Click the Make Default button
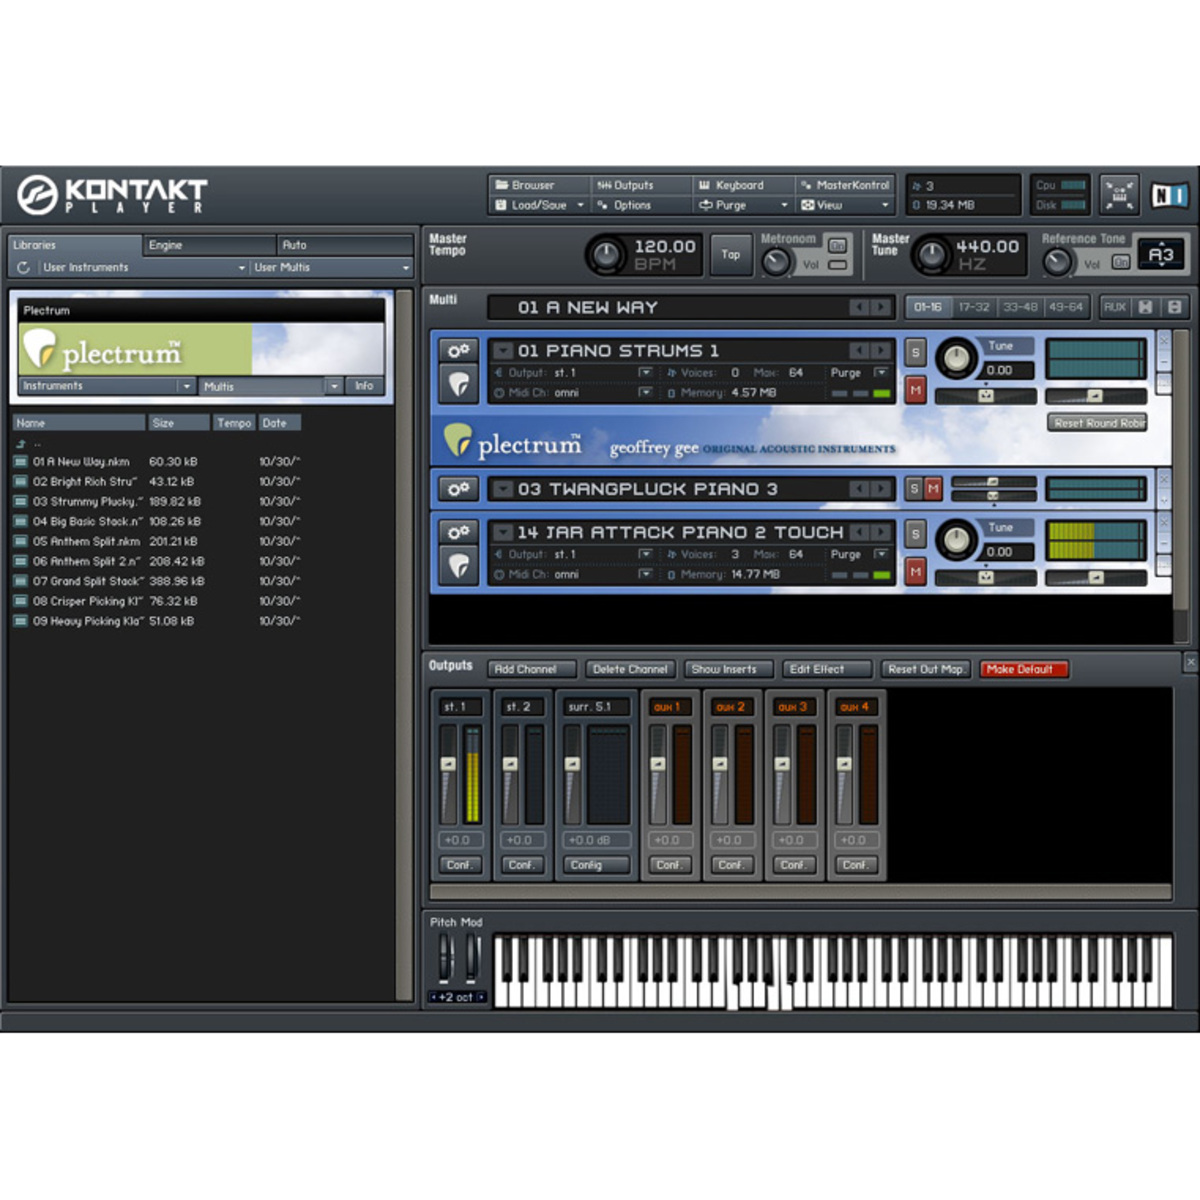 tap(1024, 669)
